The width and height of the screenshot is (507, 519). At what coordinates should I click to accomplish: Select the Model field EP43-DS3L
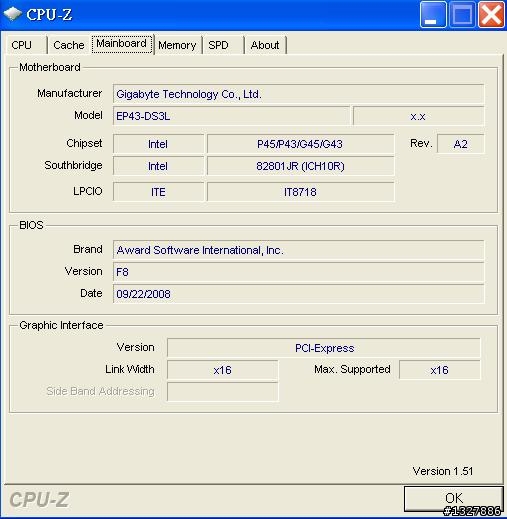tap(231, 116)
